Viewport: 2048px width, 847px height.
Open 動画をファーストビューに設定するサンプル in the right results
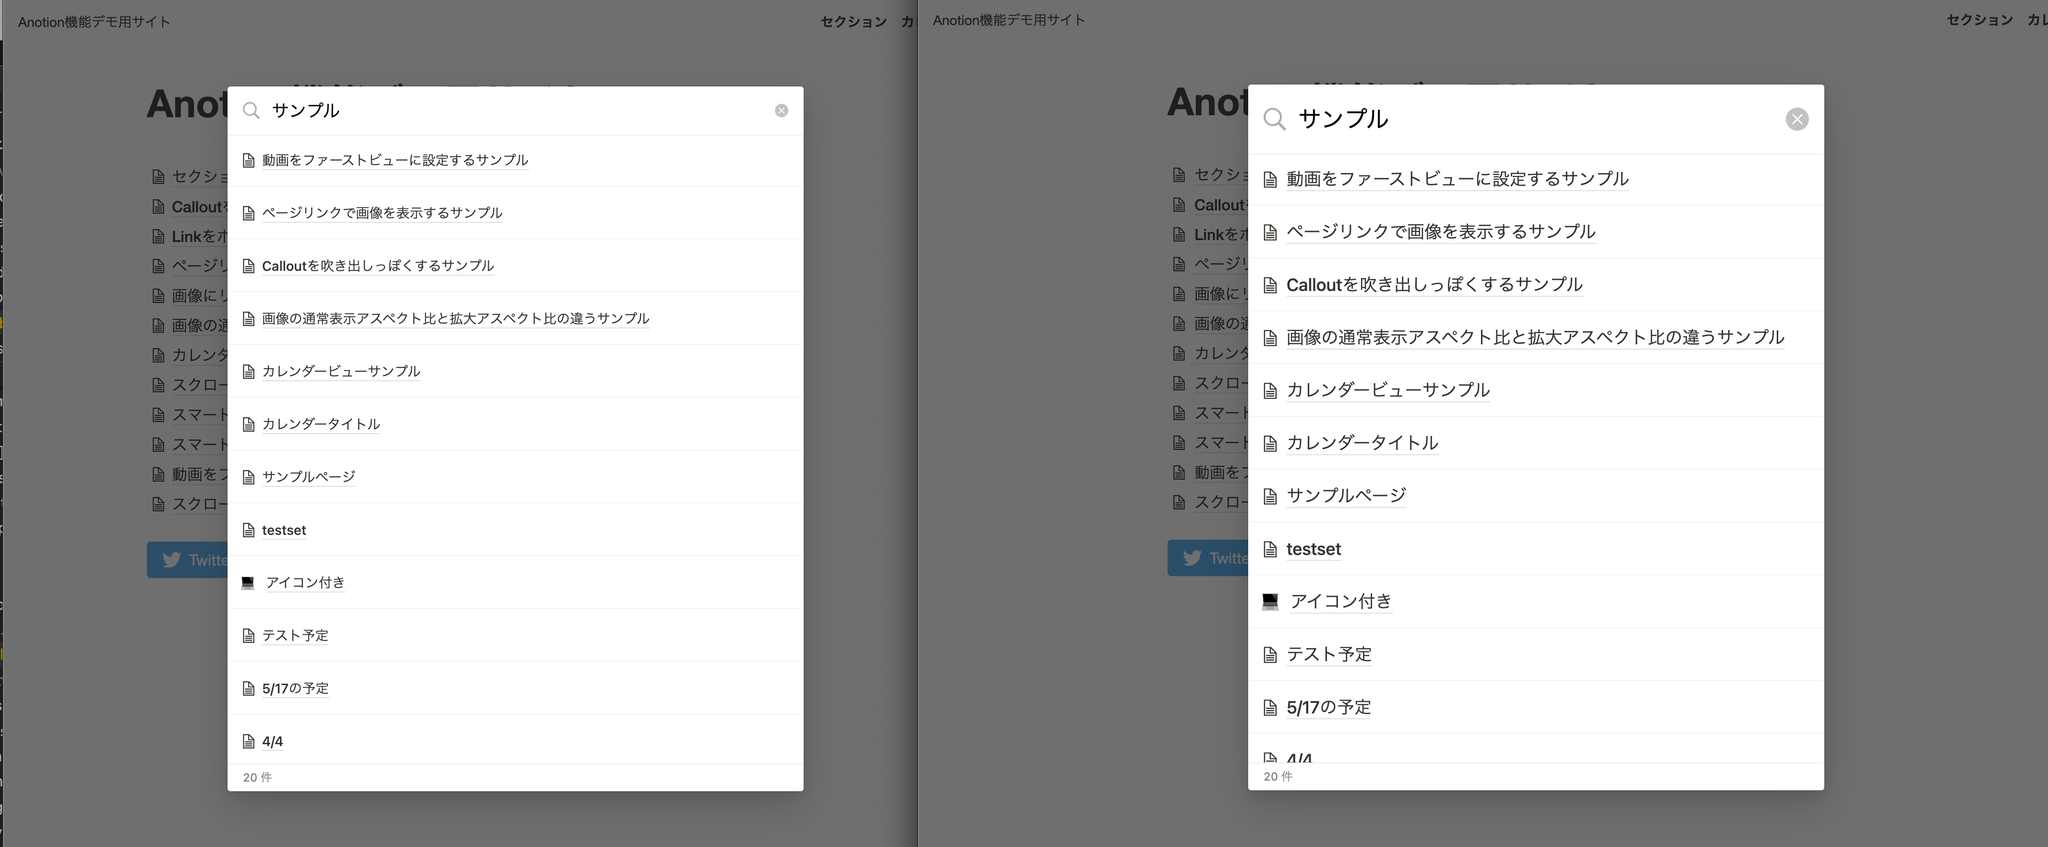click(1457, 179)
